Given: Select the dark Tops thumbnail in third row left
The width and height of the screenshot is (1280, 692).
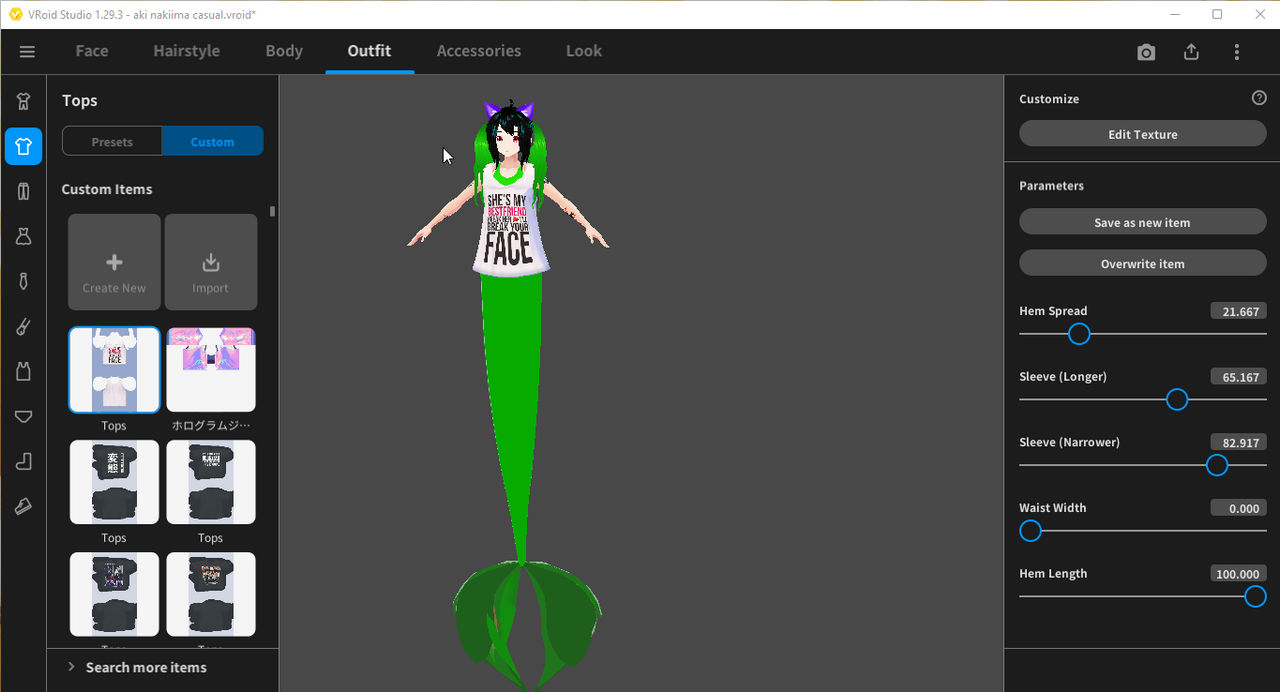Looking at the screenshot, I should pos(114,594).
